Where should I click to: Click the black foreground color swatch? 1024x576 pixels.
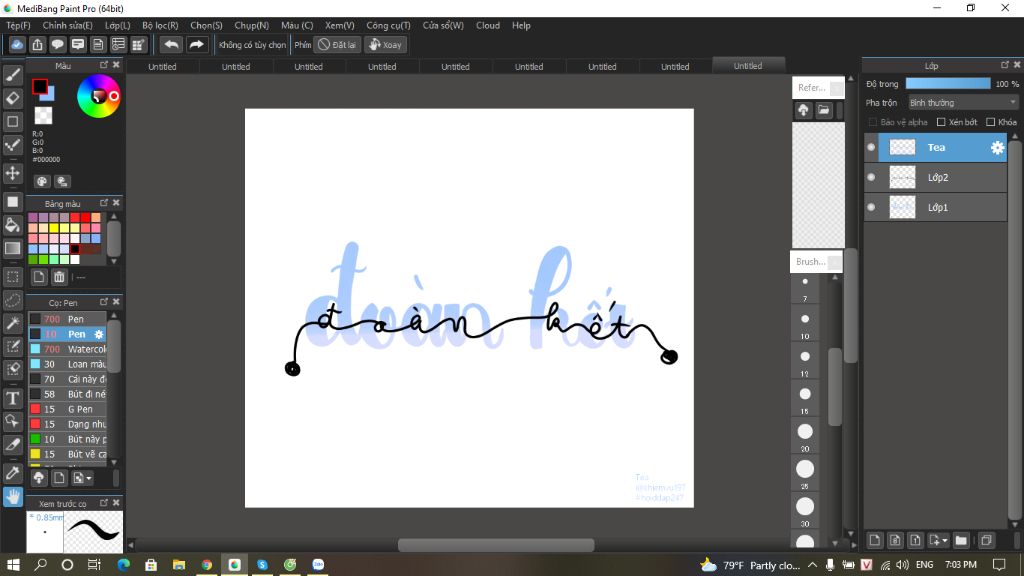point(39,86)
